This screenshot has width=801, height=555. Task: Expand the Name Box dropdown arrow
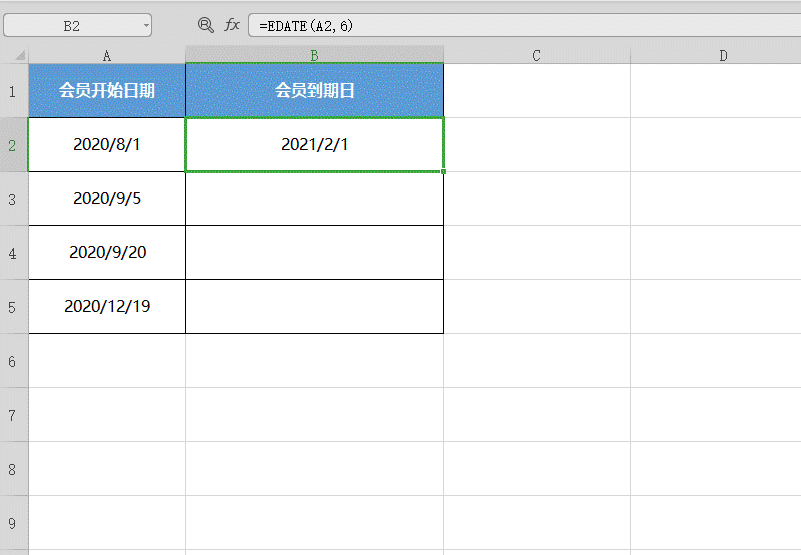pyautogui.click(x=146, y=25)
